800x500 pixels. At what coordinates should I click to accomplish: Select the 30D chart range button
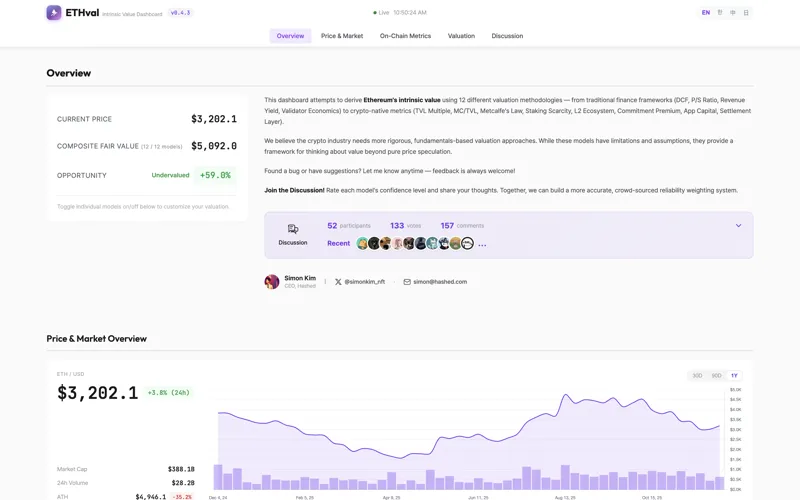(697, 376)
